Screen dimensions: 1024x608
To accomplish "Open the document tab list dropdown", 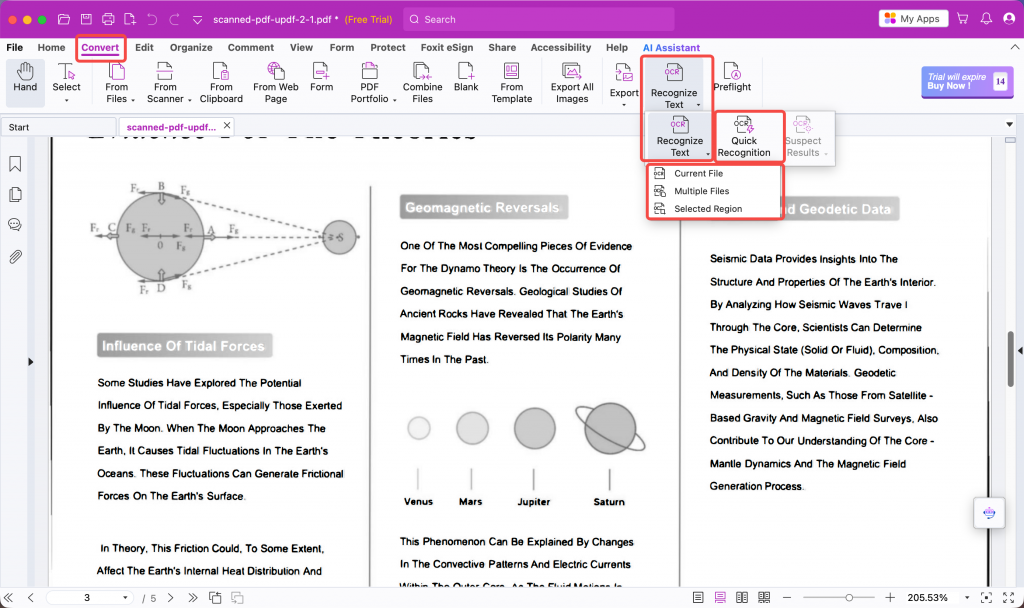I will pyautogui.click(x=1010, y=124).
